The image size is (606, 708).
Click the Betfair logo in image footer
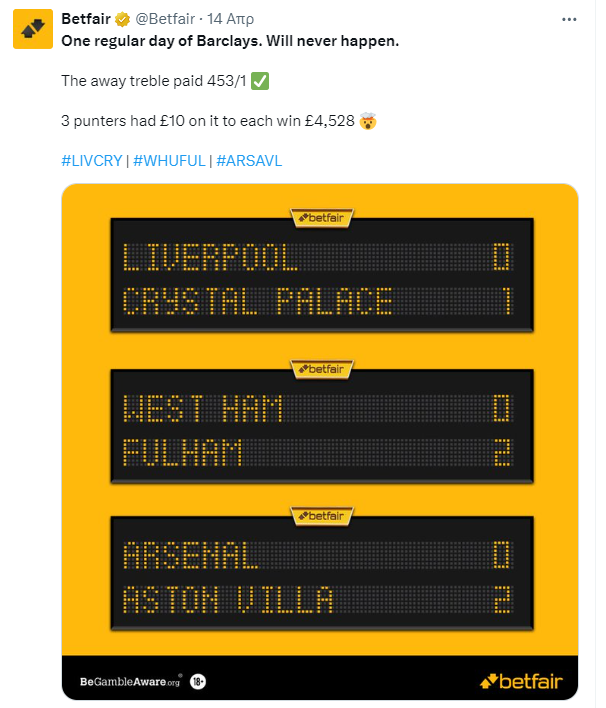click(x=520, y=681)
